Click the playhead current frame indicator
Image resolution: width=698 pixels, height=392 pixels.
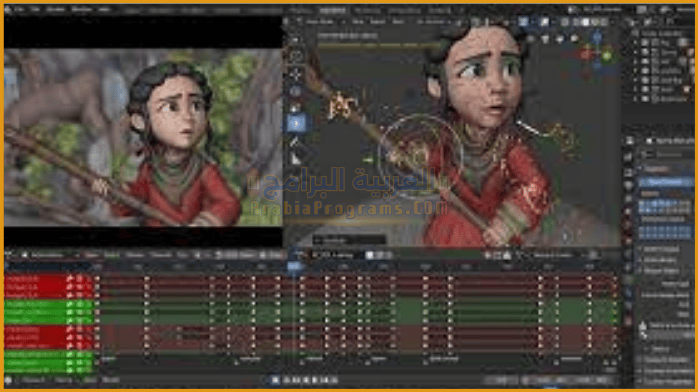[x=294, y=267]
